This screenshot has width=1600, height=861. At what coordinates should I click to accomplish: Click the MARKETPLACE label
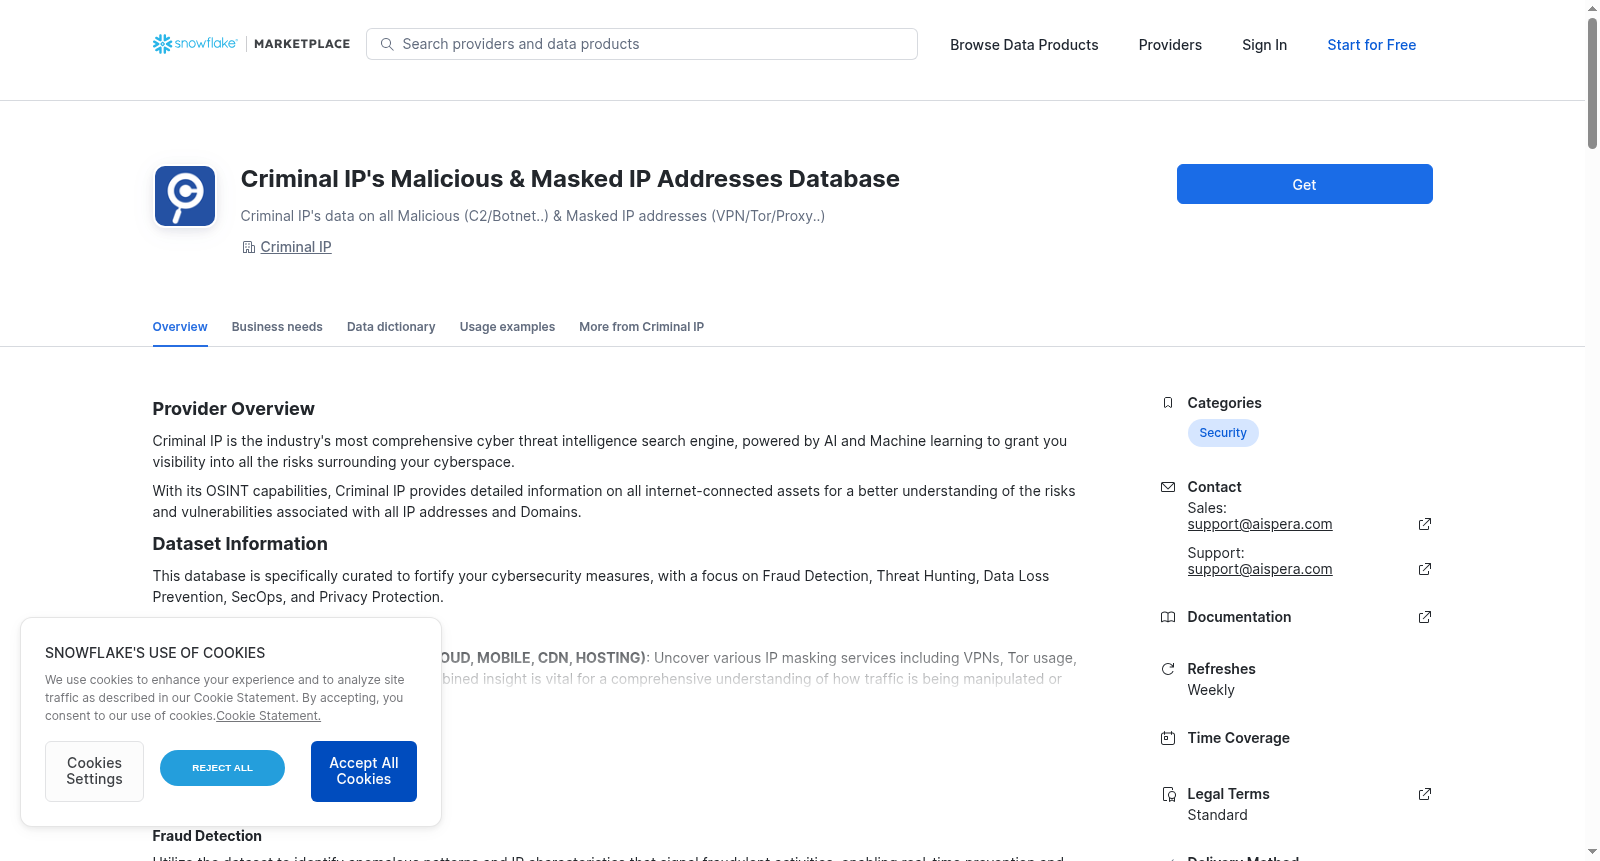tap(302, 44)
